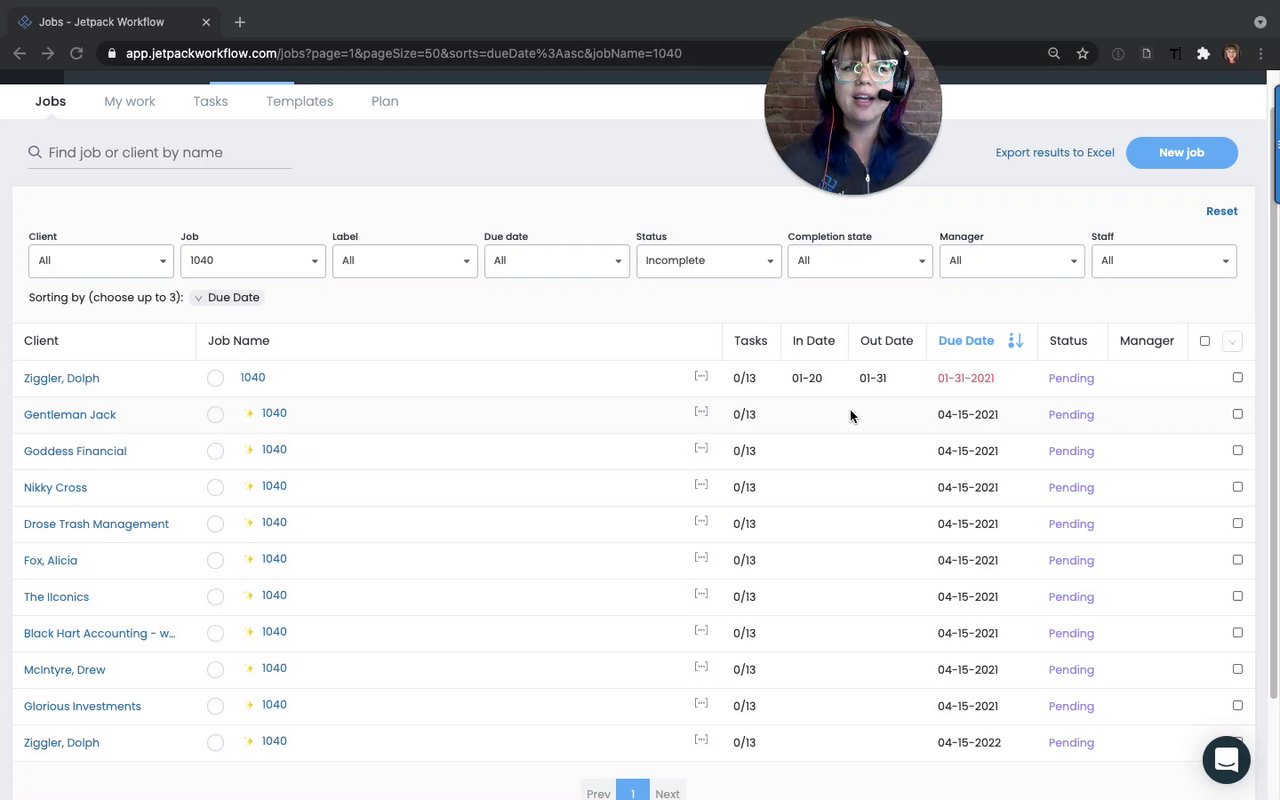Open the details icon for McIntyre, Drew's job
This screenshot has width=1280, height=800.
click(x=701, y=667)
